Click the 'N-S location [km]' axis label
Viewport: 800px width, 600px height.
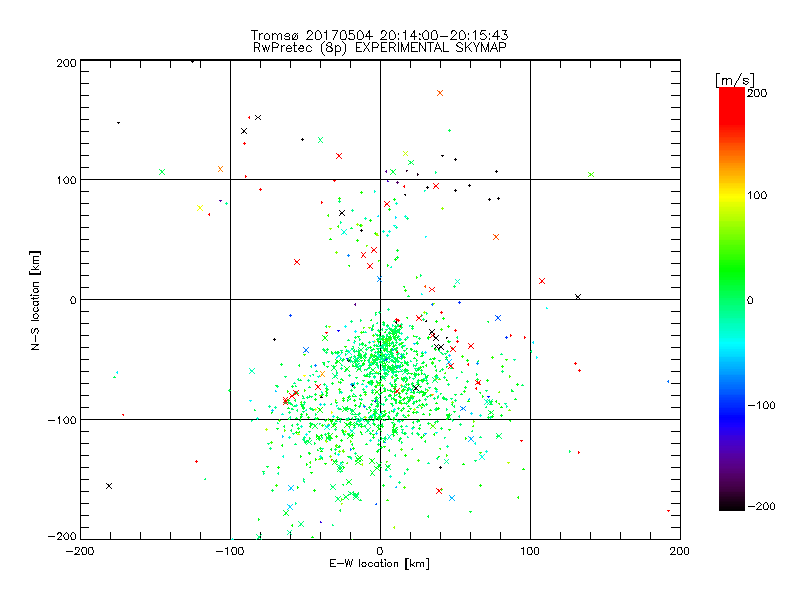[x=35, y=300]
